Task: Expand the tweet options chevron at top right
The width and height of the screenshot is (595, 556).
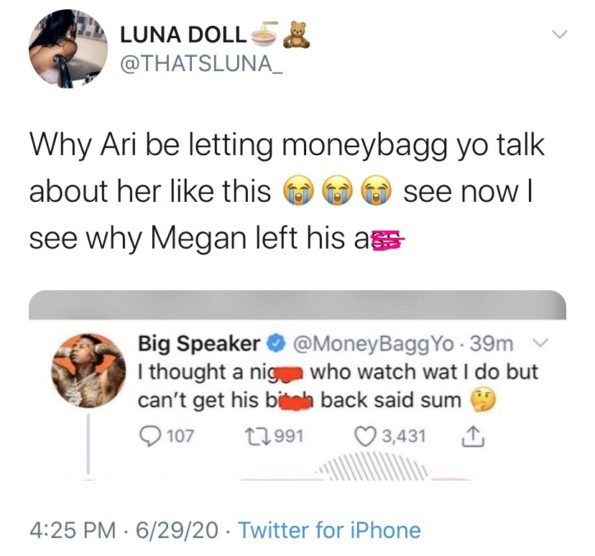Action: (x=559, y=34)
